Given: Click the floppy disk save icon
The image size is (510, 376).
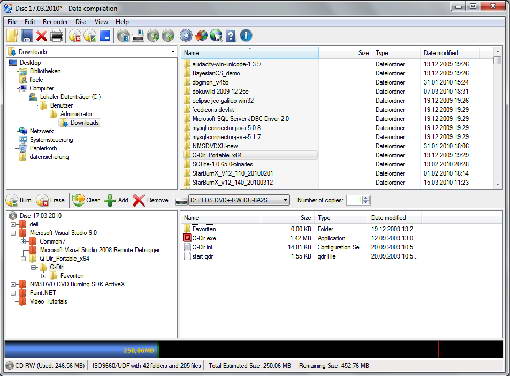Looking at the screenshot, I should (27, 36).
